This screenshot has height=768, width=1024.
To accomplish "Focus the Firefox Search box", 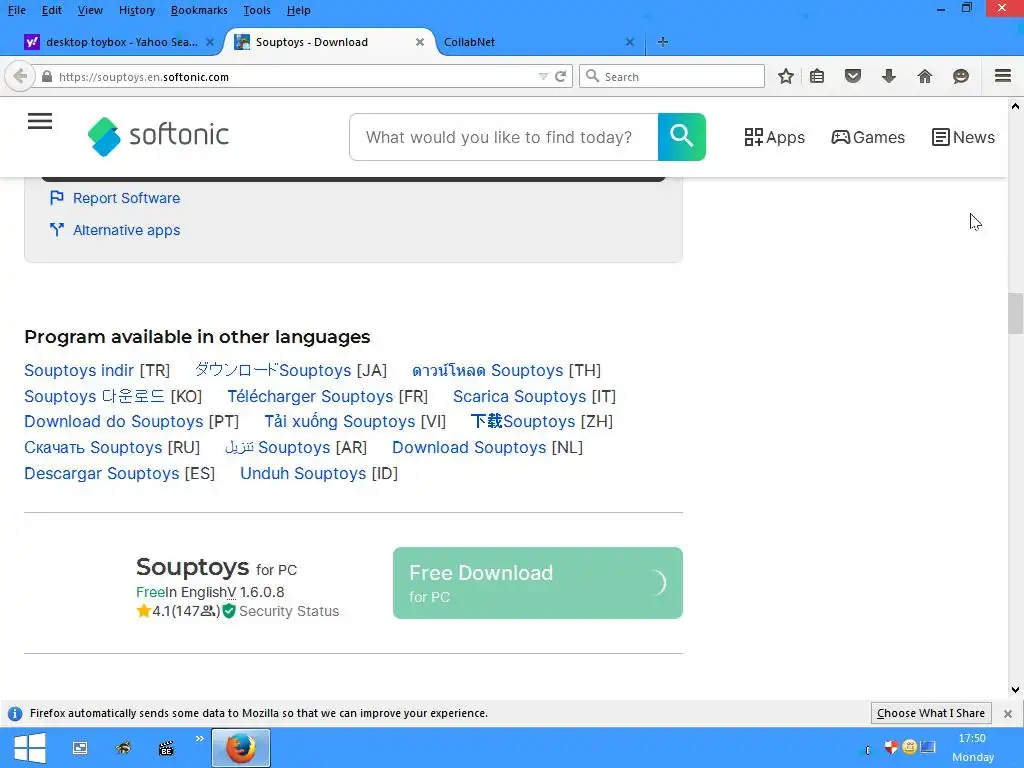I will click(x=672, y=76).
